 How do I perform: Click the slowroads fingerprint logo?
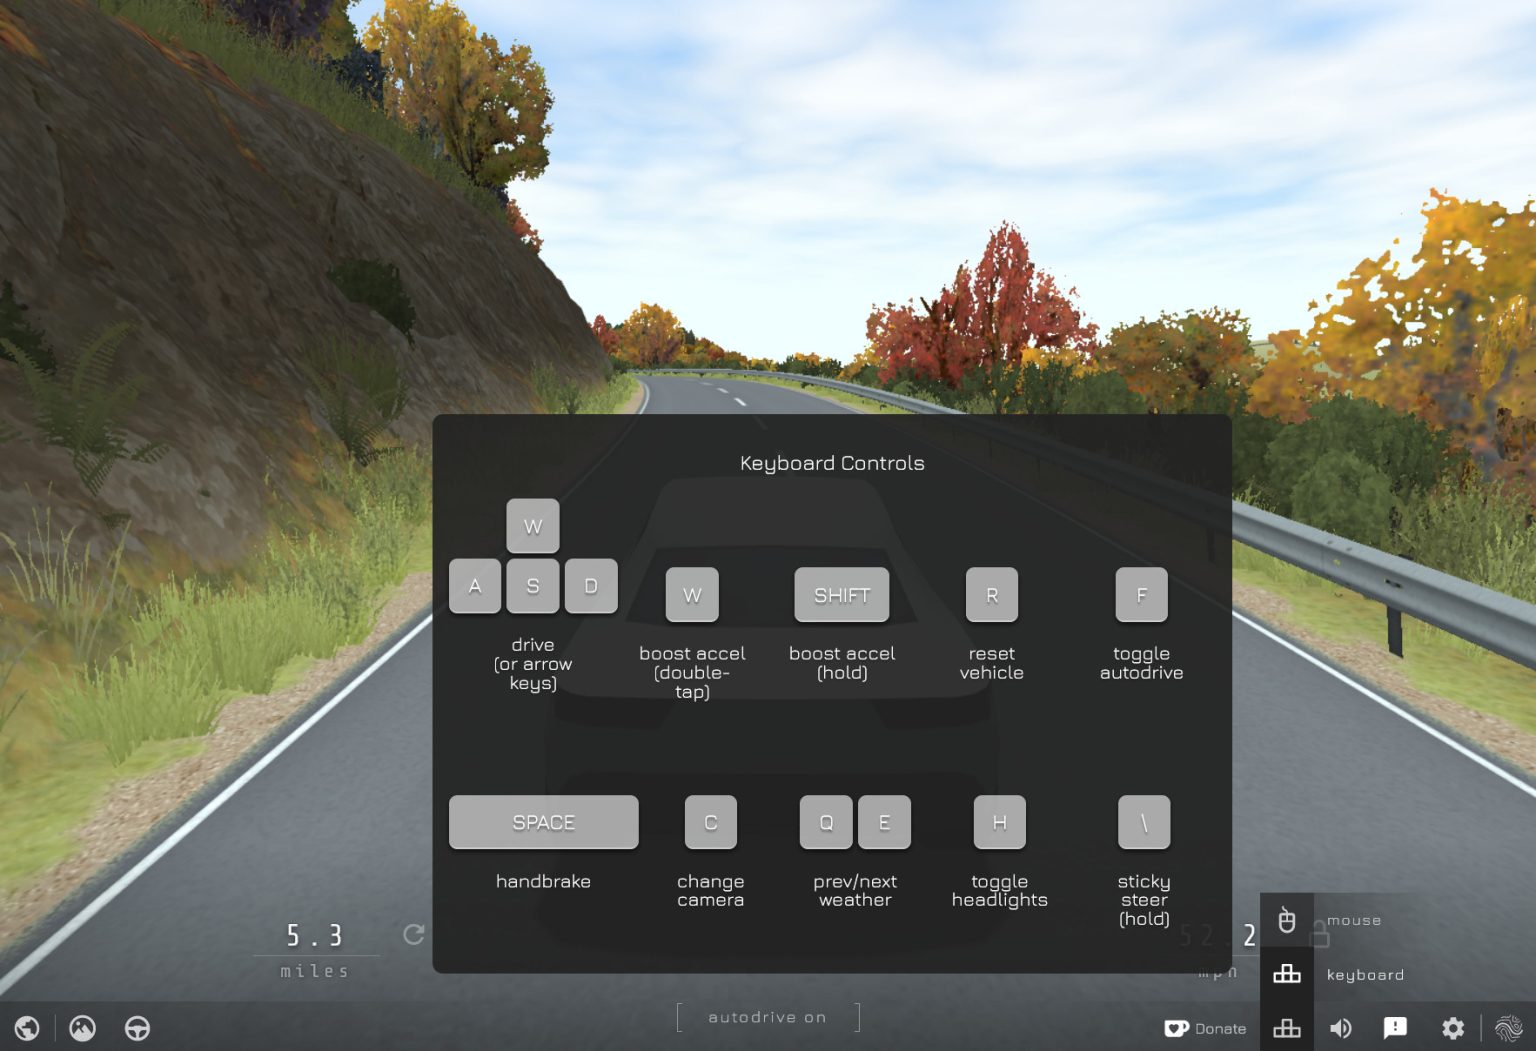[x=1506, y=1028]
